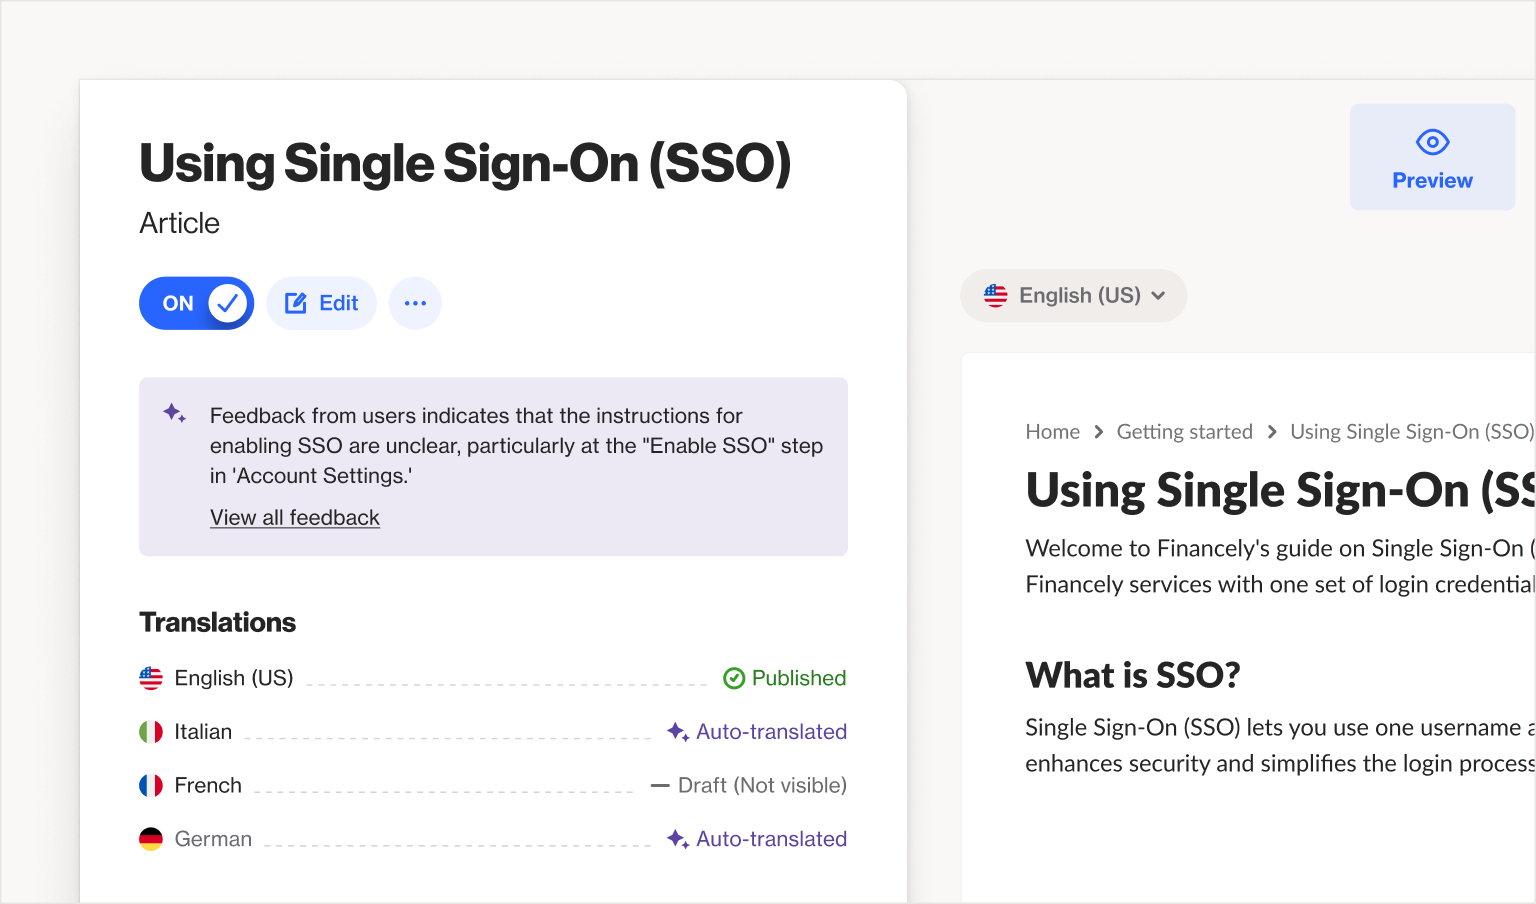The image size is (1536, 904).
Task: Toggle the article ON switch off
Action: click(196, 303)
